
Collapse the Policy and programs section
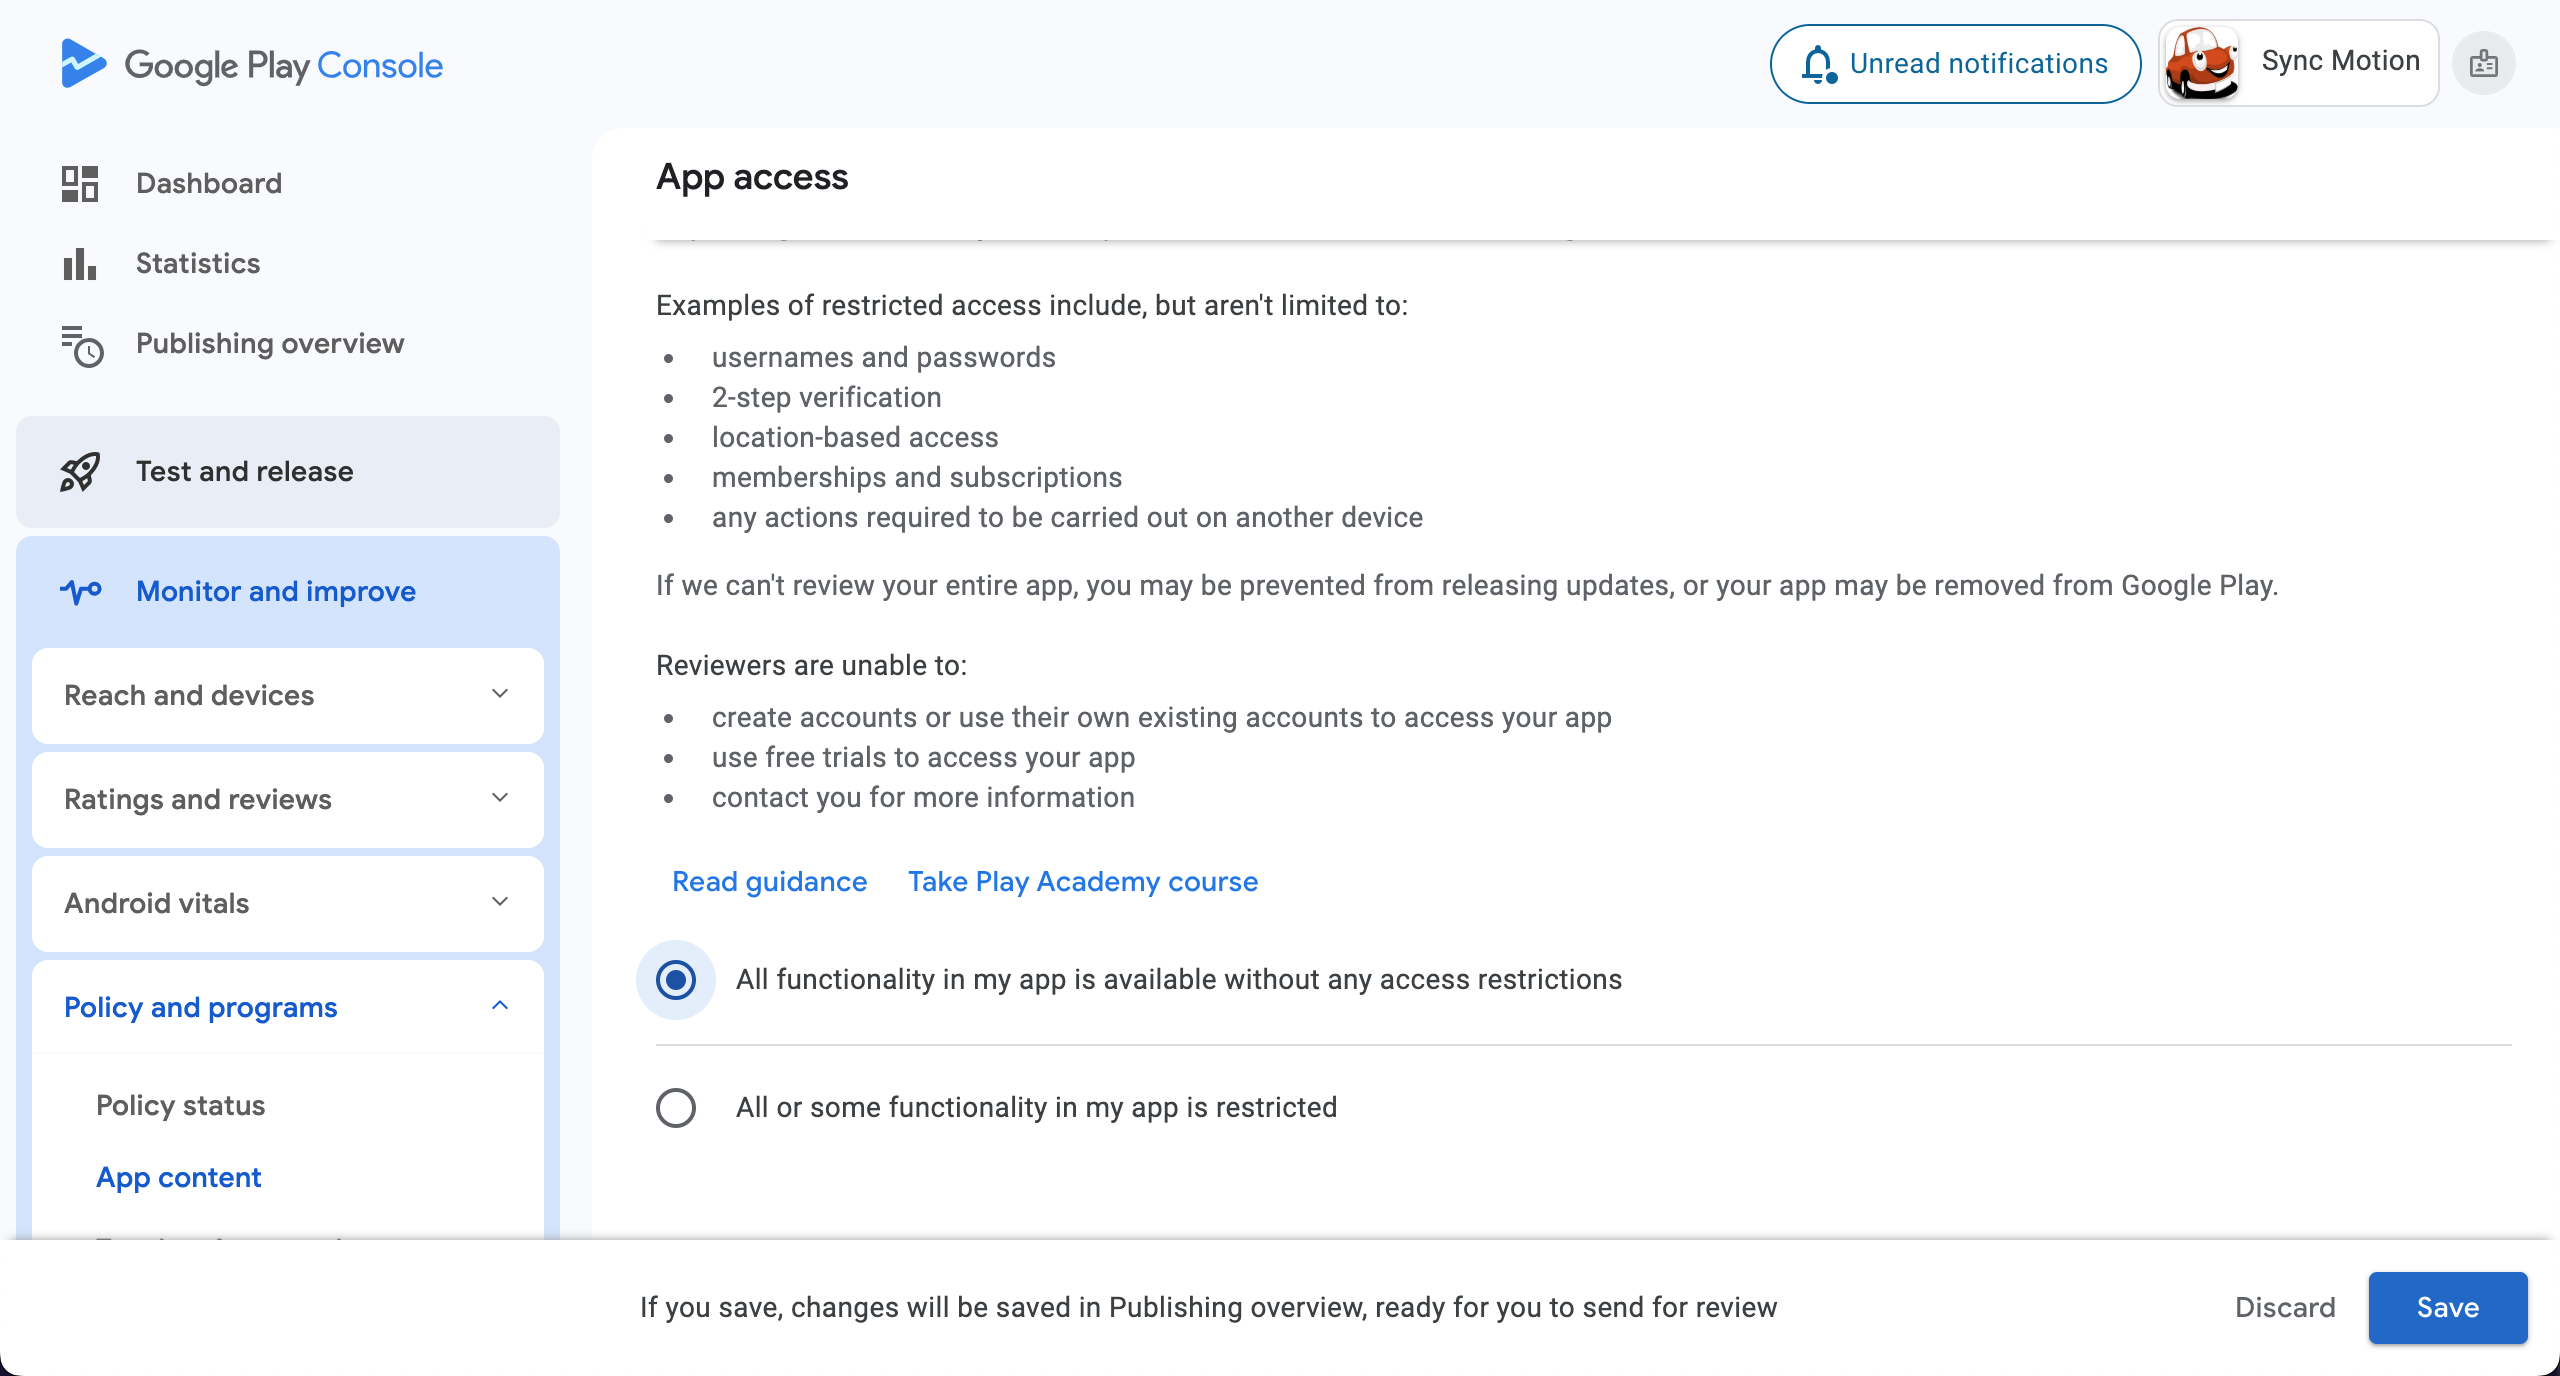tap(288, 1008)
